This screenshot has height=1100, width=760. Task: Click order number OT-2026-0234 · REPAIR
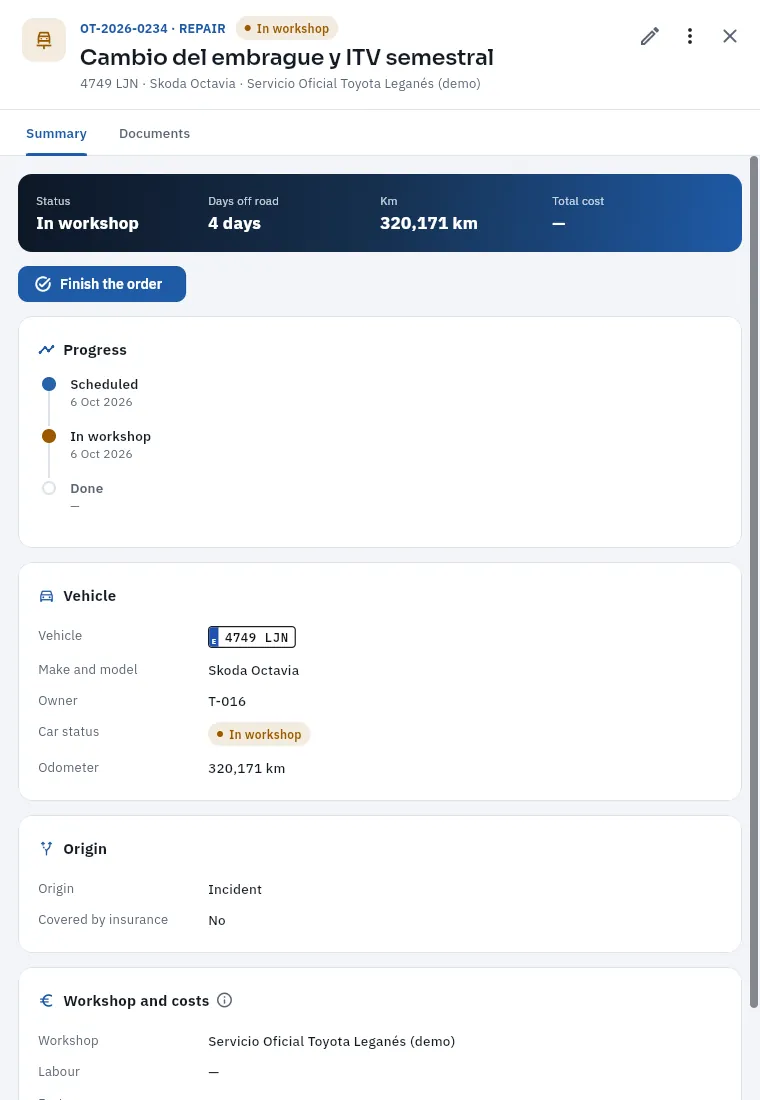coord(153,29)
